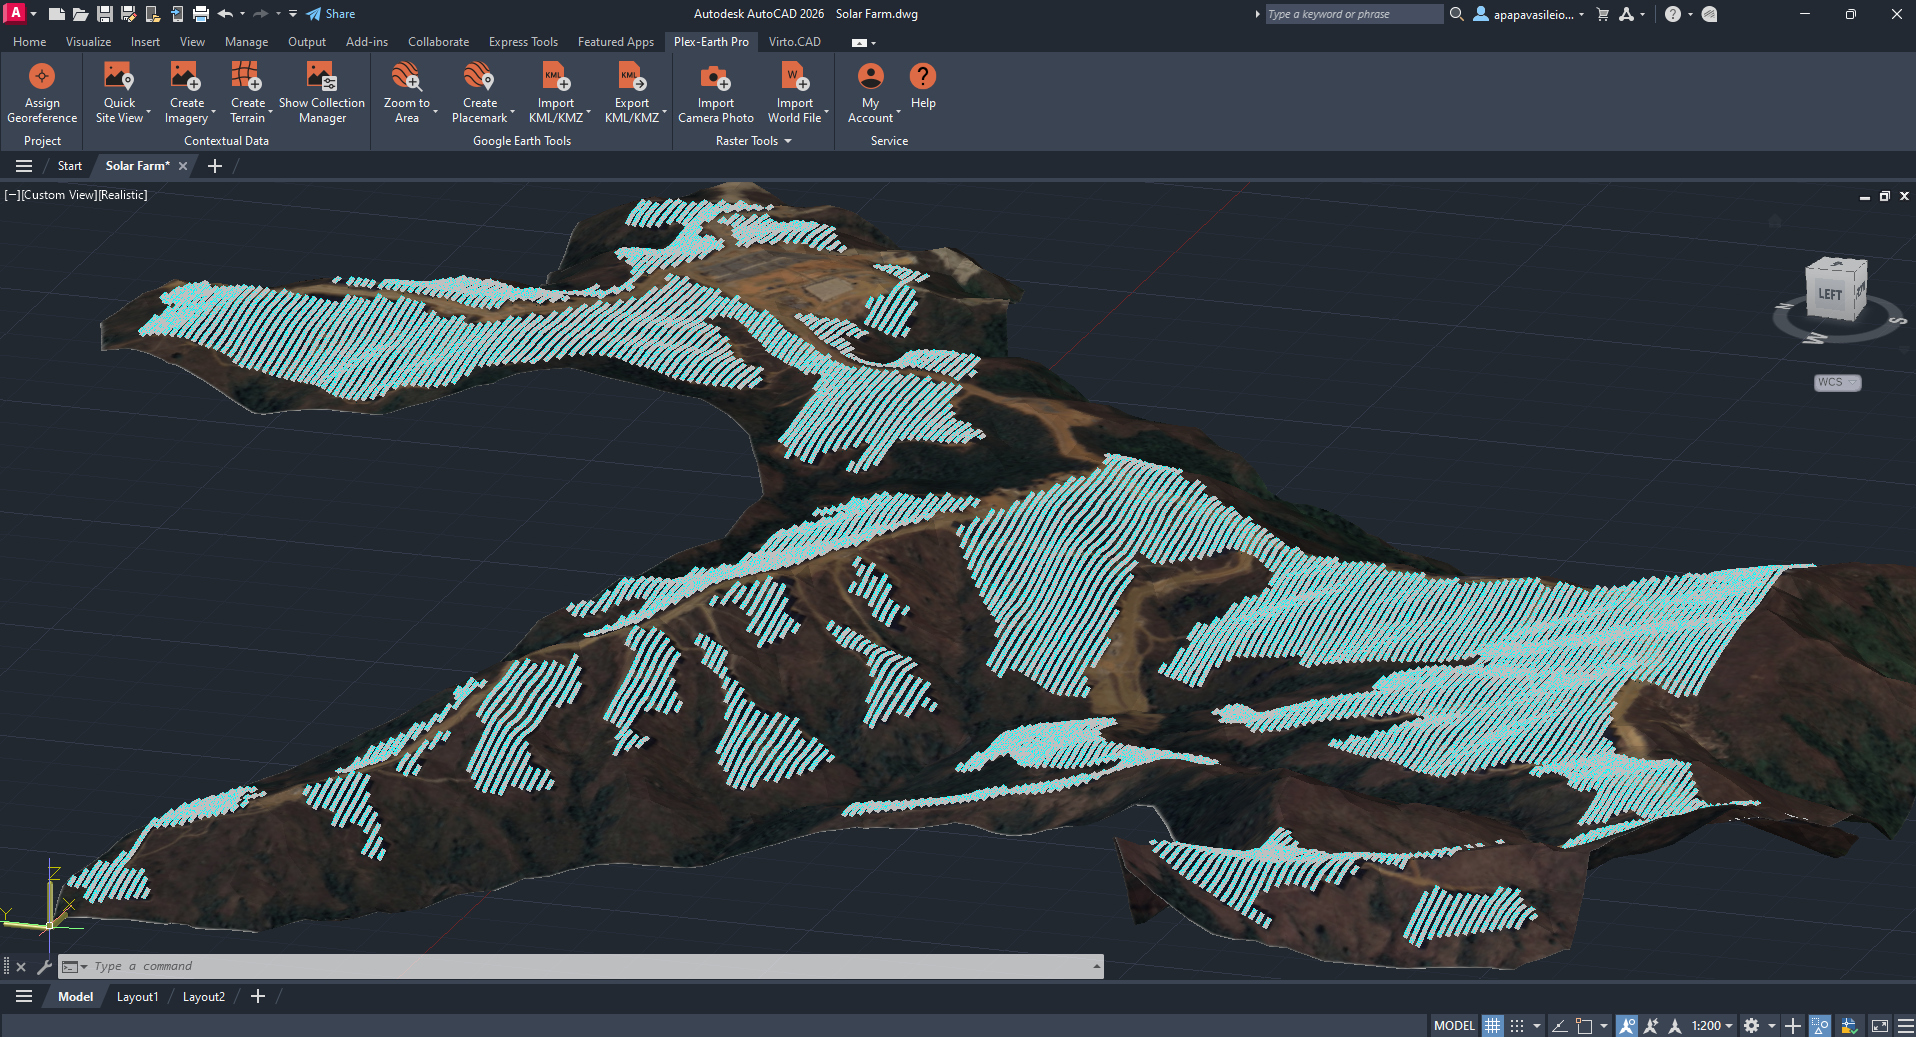Screen dimensions: 1916x1037
Task: Open the Layout1 tab
Action: tap(137, 996)
